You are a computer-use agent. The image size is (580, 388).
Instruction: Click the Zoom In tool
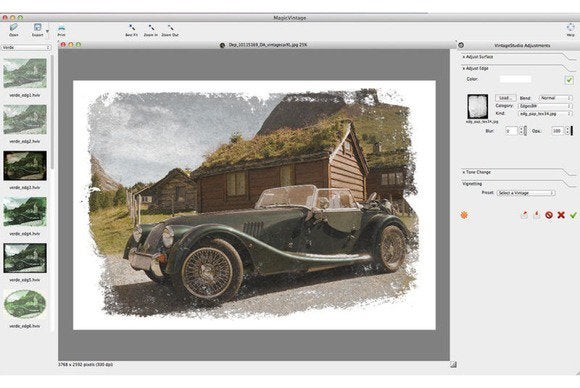click(151, 30)
